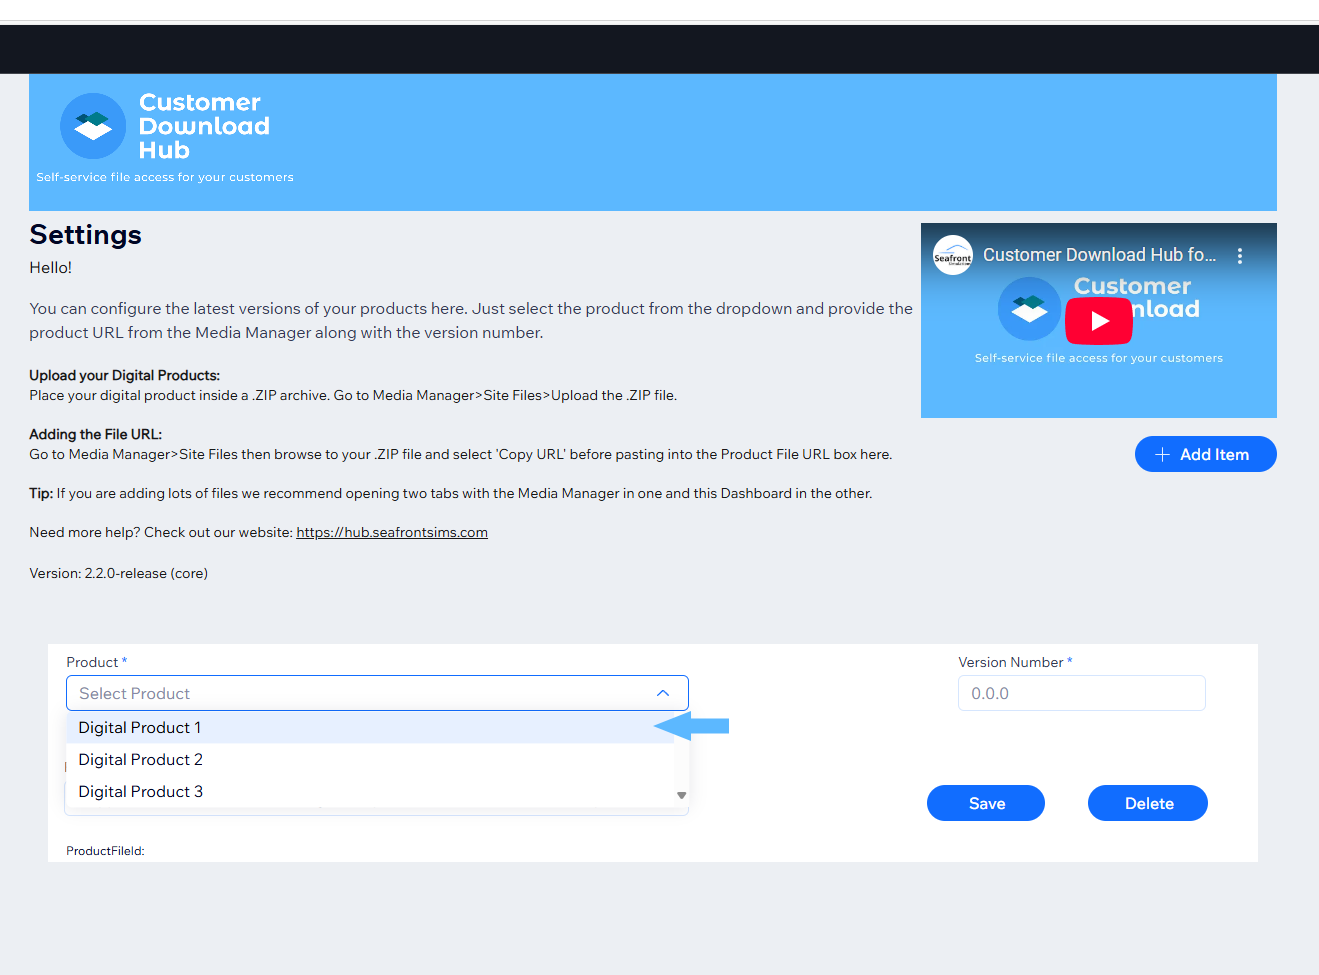This screenshot has height=975, width=1319.
Task: Click the Seafront channel avatar on the video
Action: (953, 255)
